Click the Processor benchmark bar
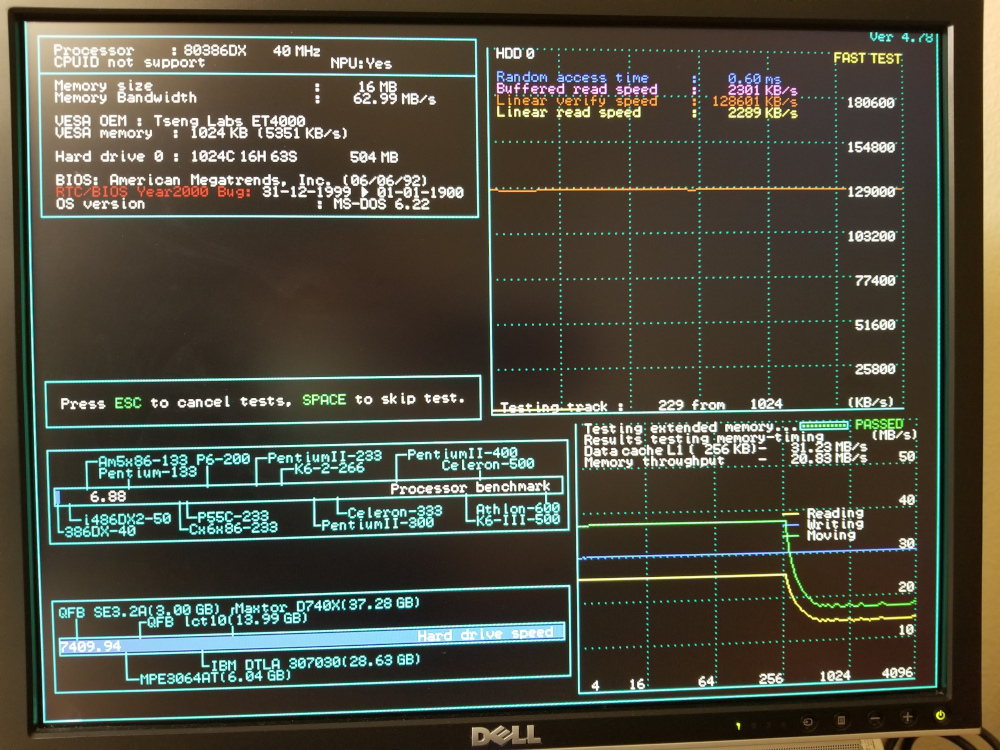1000x750 pixels. point(309,492)
